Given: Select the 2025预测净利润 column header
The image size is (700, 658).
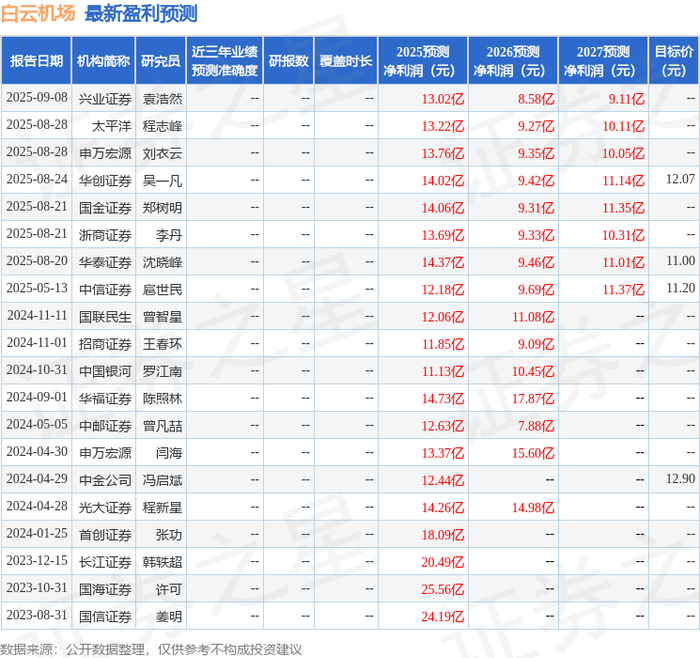Looking at the screenshot, I should 423,61.
